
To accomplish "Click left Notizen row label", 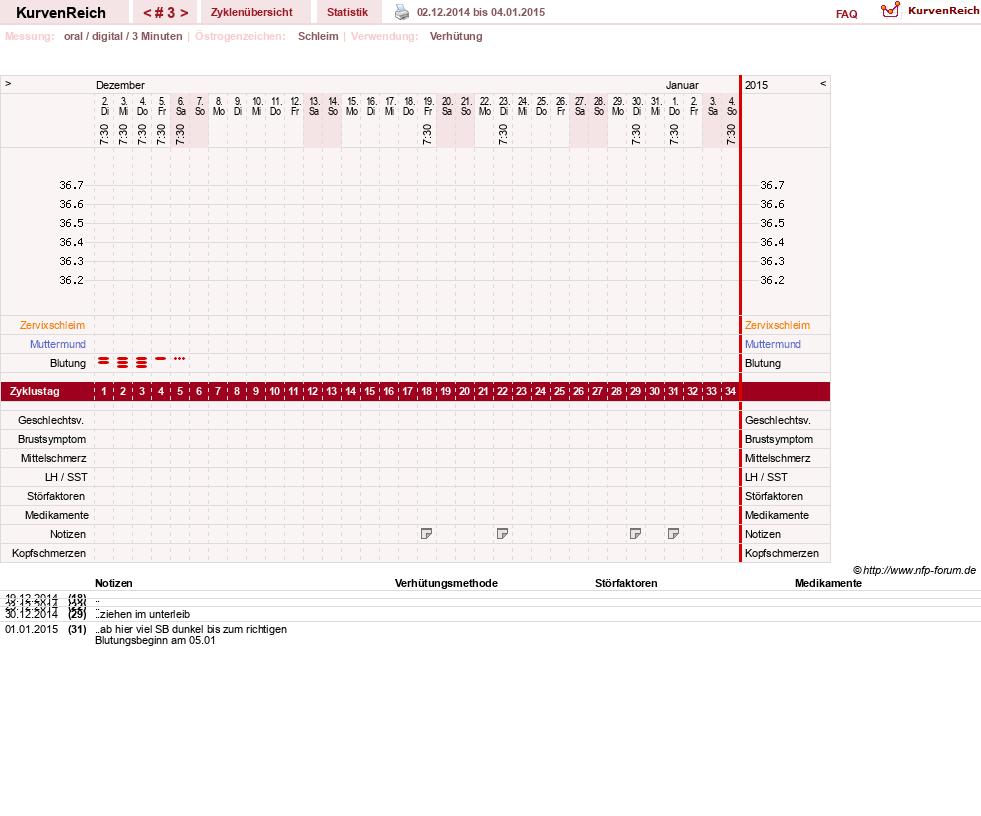I will coord(68,534).
